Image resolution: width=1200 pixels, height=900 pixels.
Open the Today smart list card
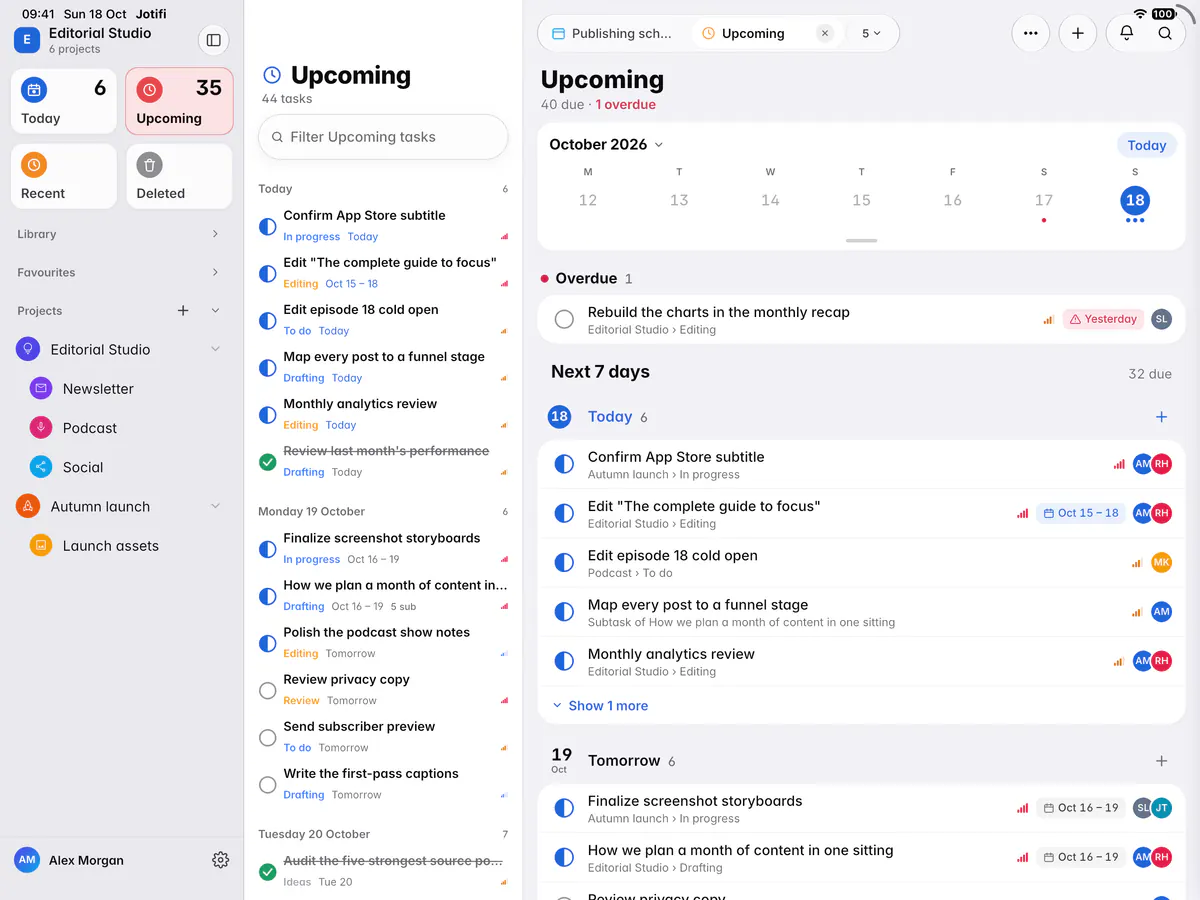tap(64, 101)
